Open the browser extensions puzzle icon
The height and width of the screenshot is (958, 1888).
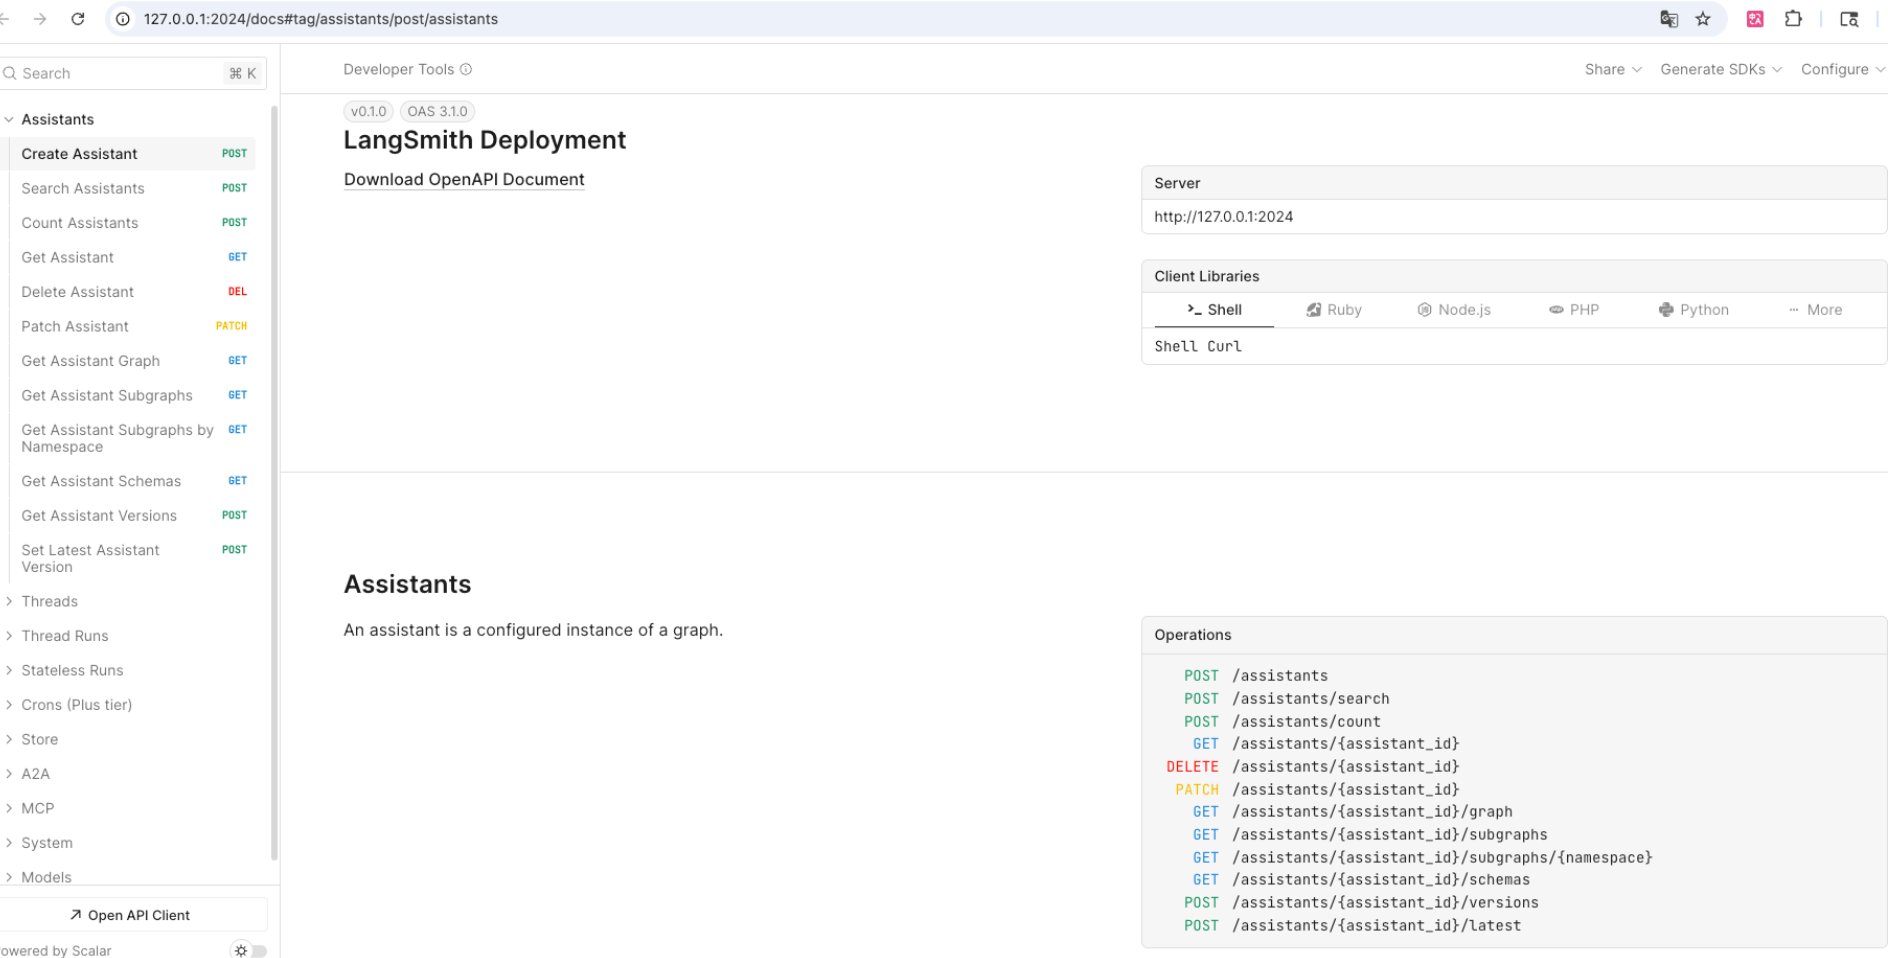(x=1793, y=19)
